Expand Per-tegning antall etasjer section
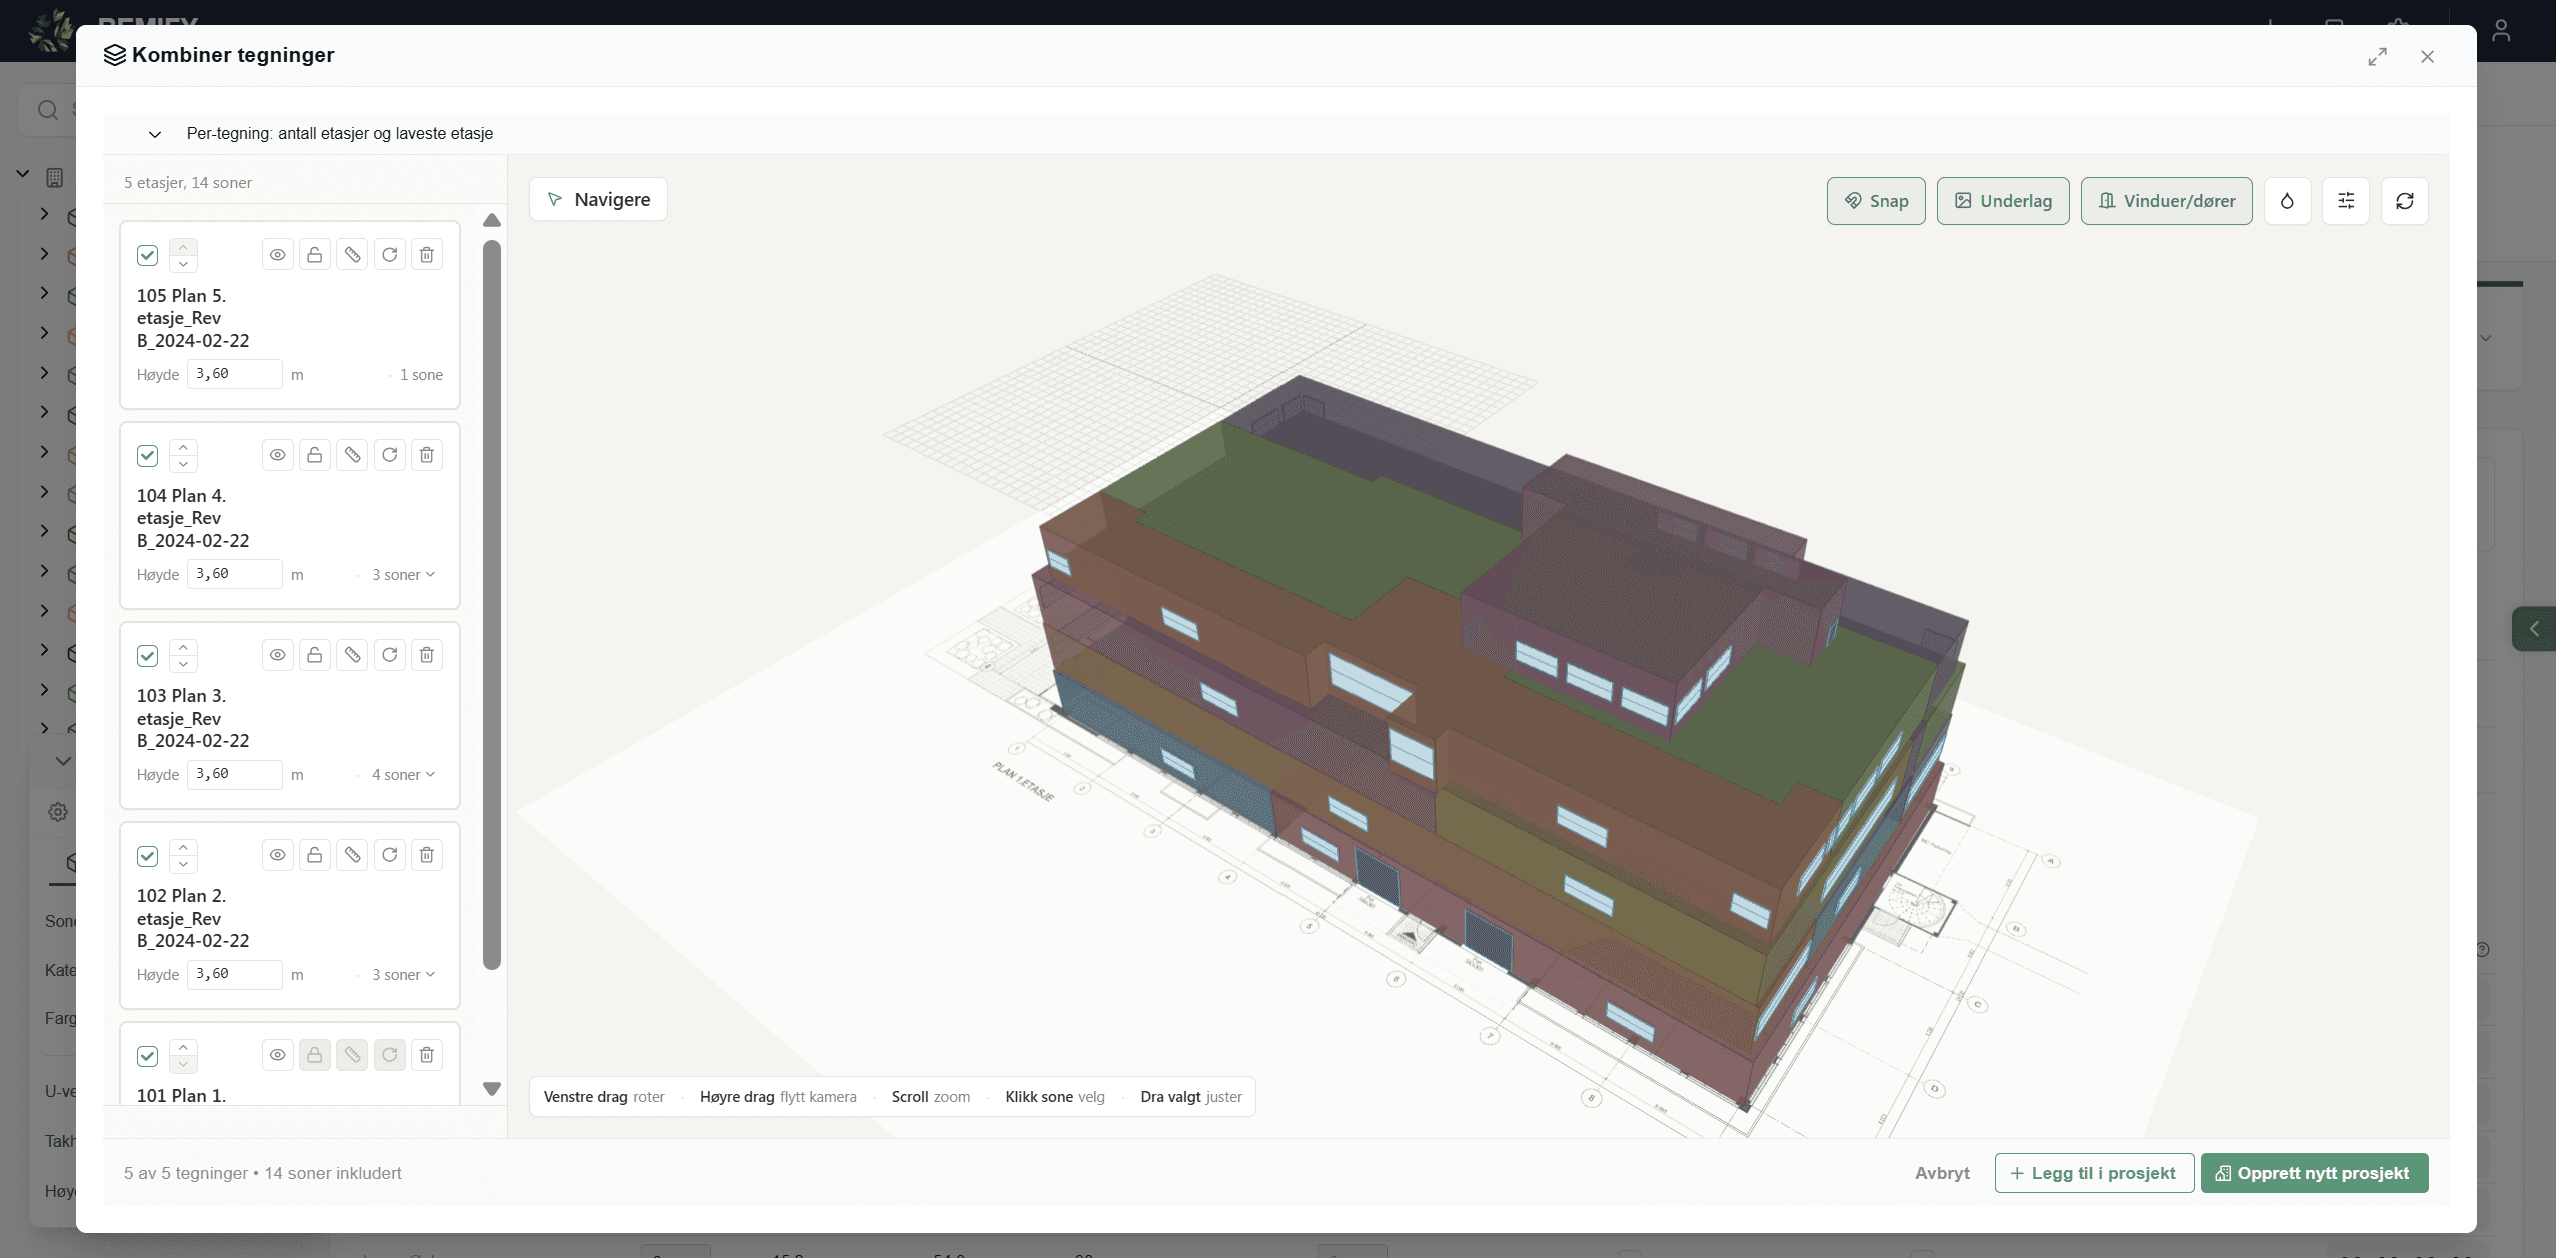 tap(155, 134)
